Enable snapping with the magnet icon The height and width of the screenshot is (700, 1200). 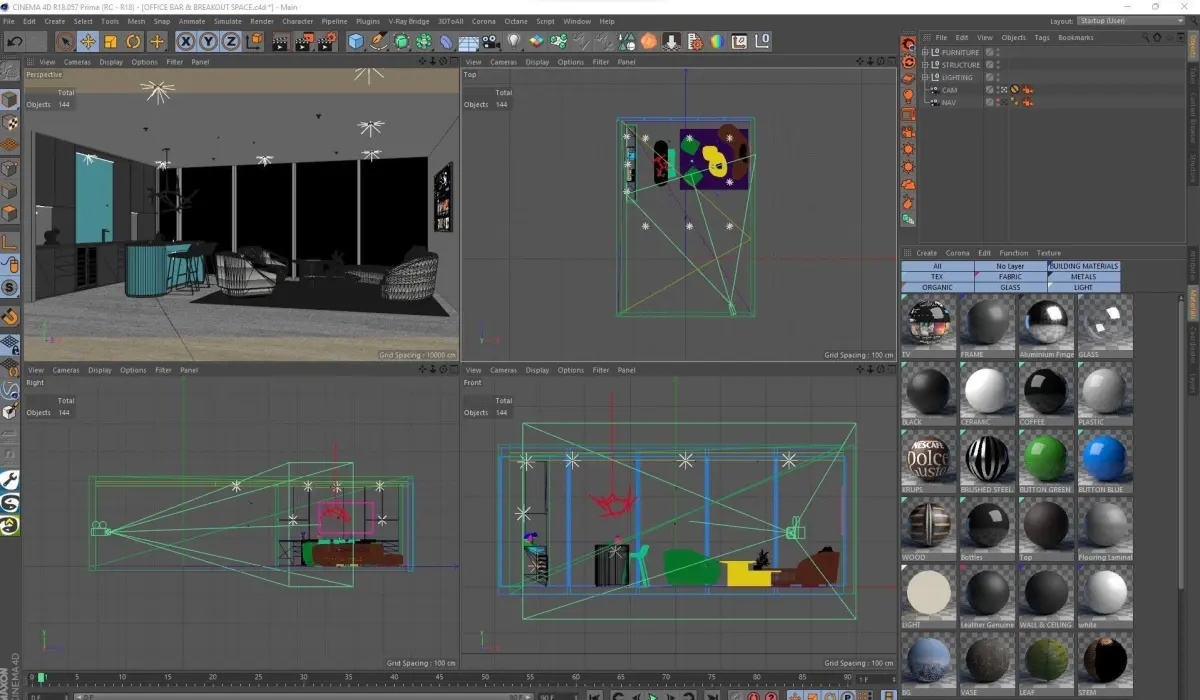click(10, 317)
